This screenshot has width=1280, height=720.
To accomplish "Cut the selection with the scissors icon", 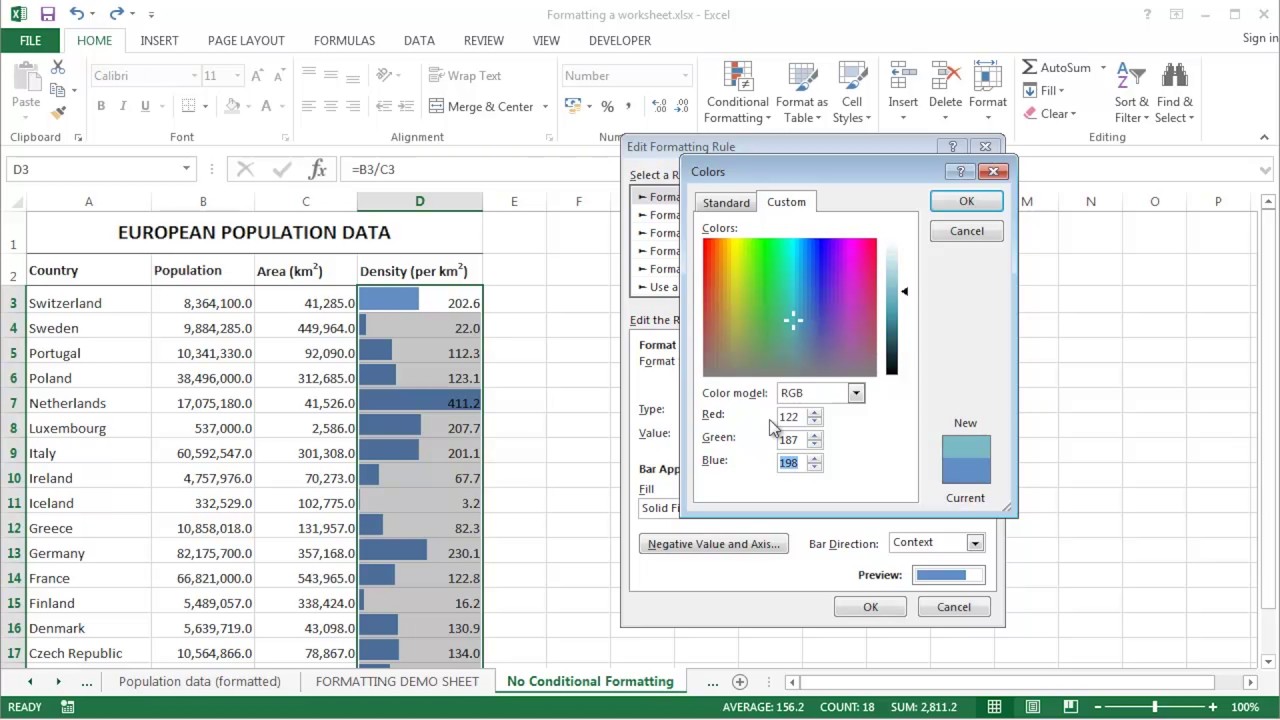I will (x=58, y=67).
